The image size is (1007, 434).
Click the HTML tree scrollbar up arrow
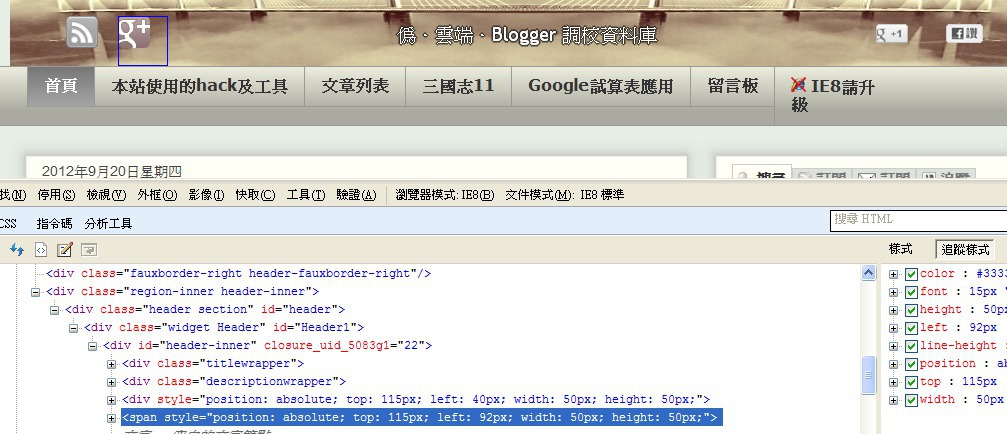868,273
